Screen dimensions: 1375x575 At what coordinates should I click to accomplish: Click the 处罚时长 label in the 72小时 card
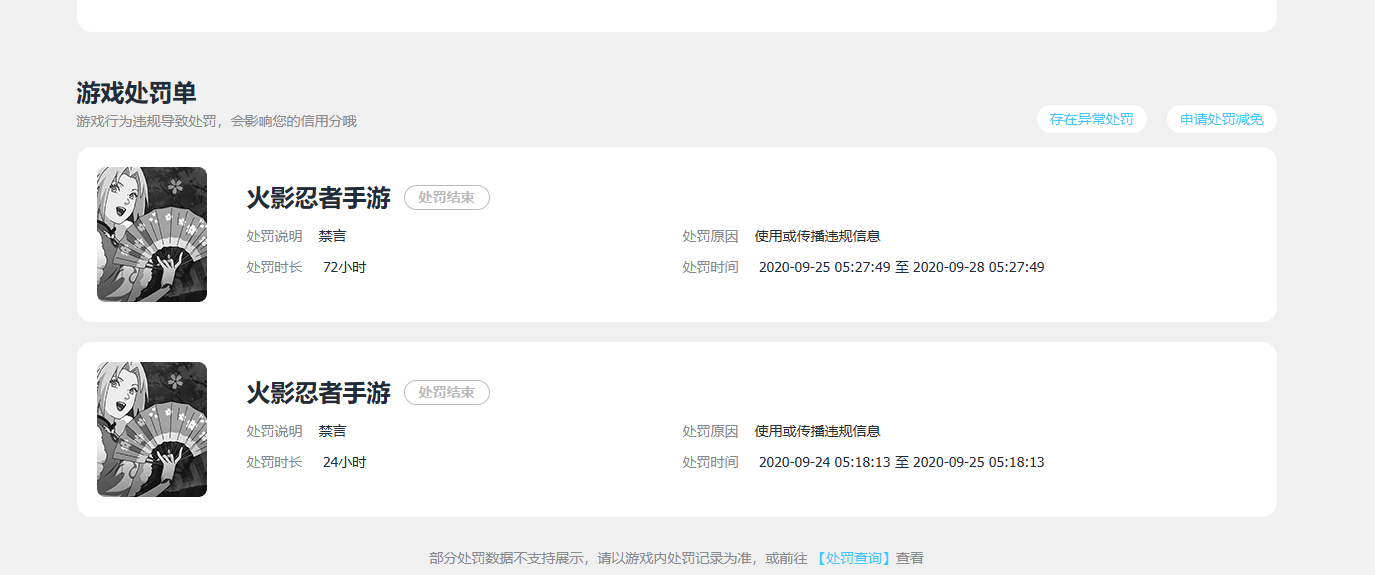pos(275,267)
